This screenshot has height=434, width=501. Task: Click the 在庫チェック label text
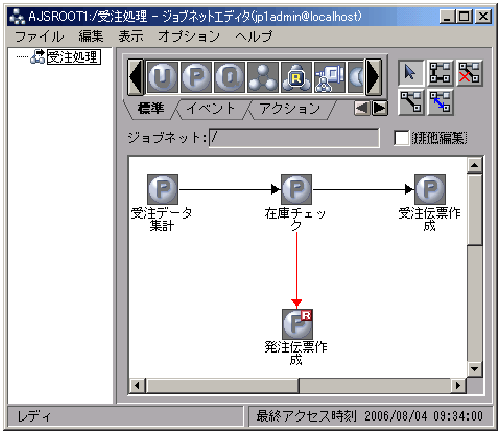coord(295,219)
